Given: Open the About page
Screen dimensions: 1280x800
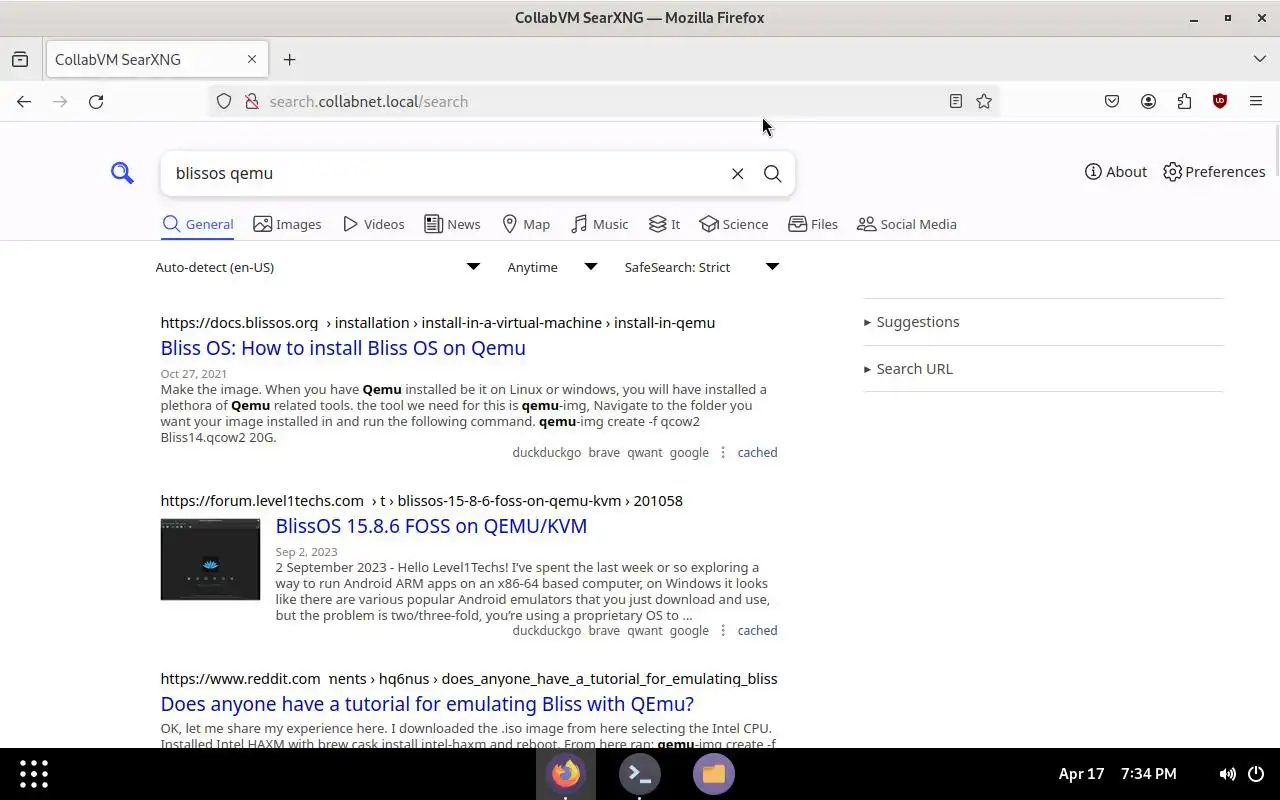Looking at the screenshot, I should click(1115, 172).
